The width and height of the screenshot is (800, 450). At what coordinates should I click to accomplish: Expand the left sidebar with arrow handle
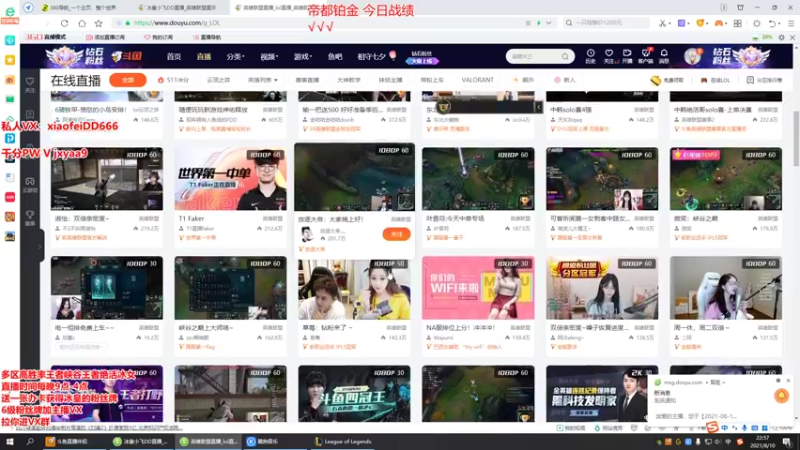click(40, 247)
